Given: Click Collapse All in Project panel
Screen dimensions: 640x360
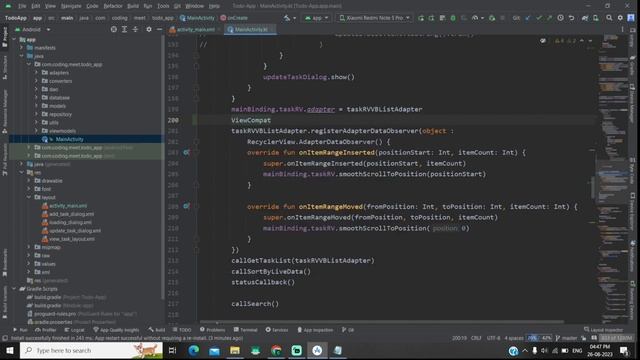Looking at the screenshot, I should click(135, 29).
